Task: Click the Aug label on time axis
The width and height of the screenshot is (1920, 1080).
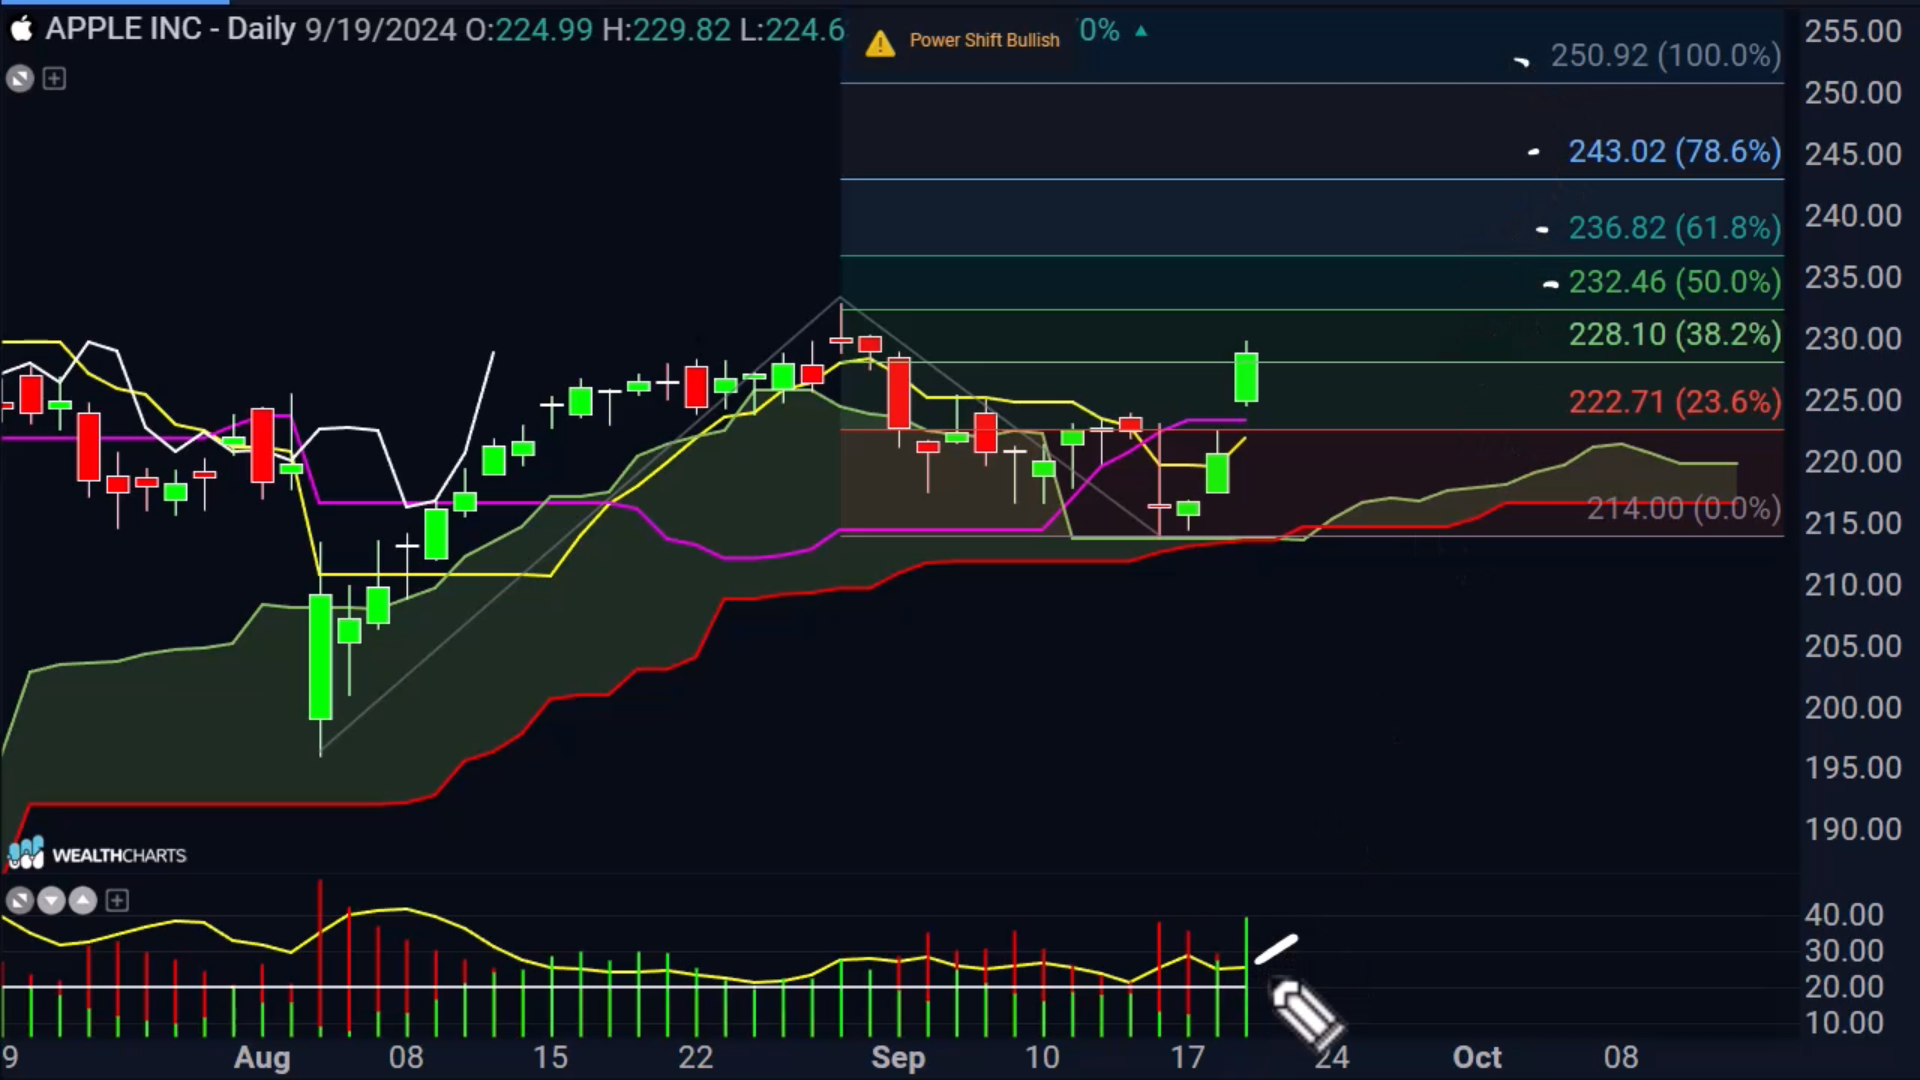Action: (x=262, y=1058)
